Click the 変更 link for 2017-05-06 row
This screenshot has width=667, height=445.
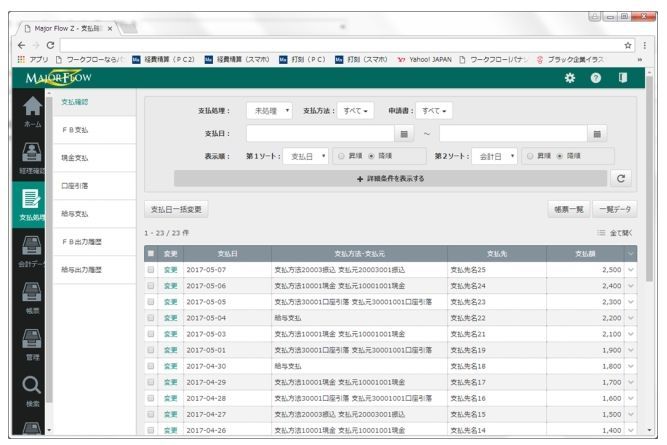pyautogui.click(x=169, y=285)
